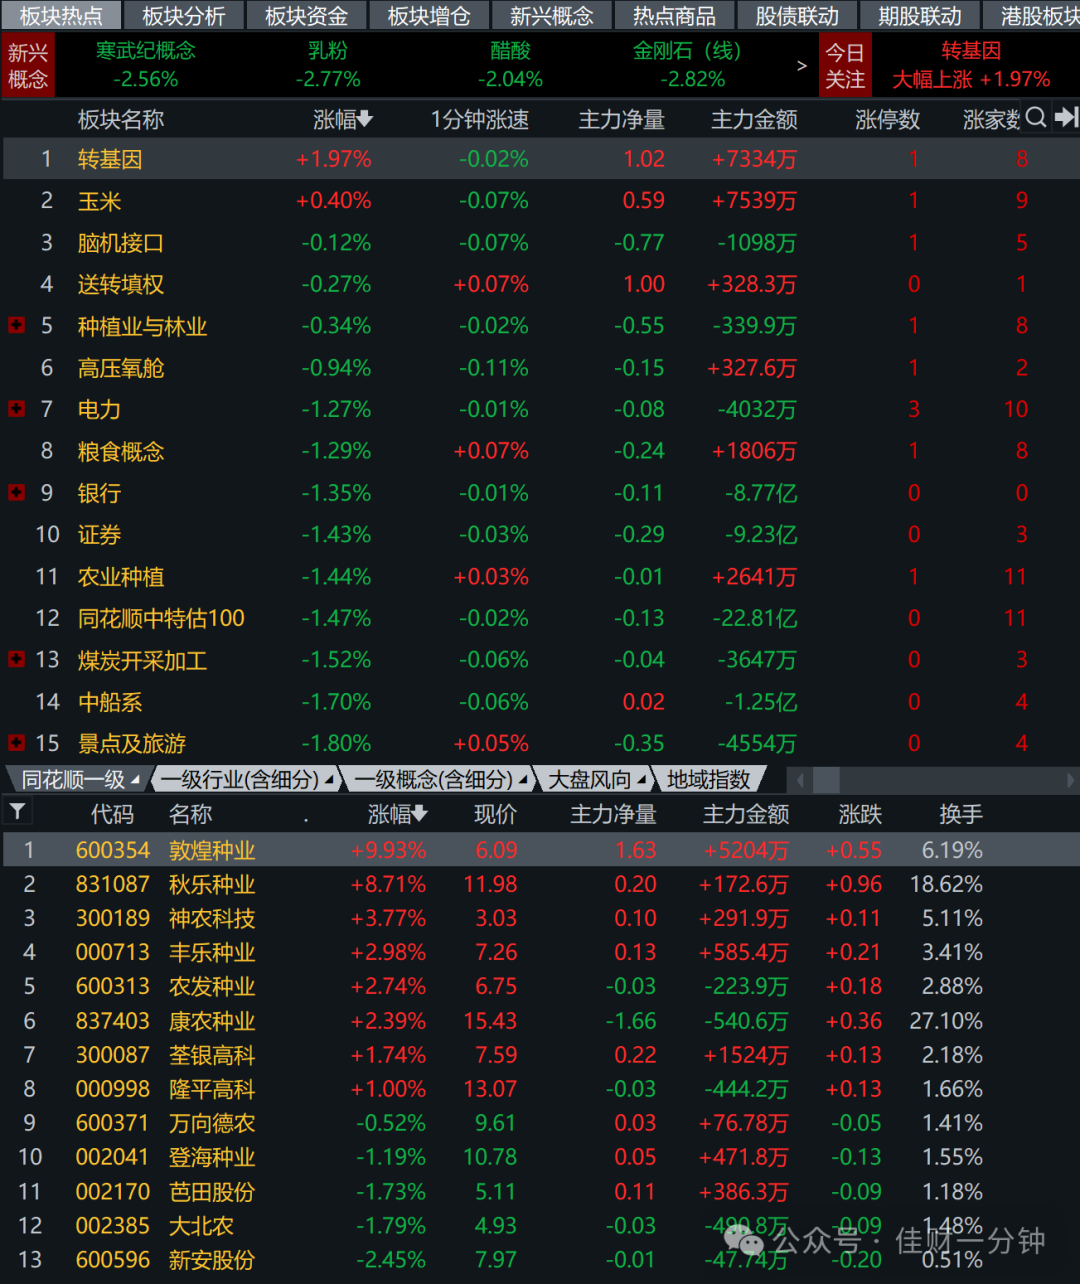The width and height of the screenshot is (1080, 1284).
Task: Click the red plus icon beside 电力
Action: coord(16,409)
